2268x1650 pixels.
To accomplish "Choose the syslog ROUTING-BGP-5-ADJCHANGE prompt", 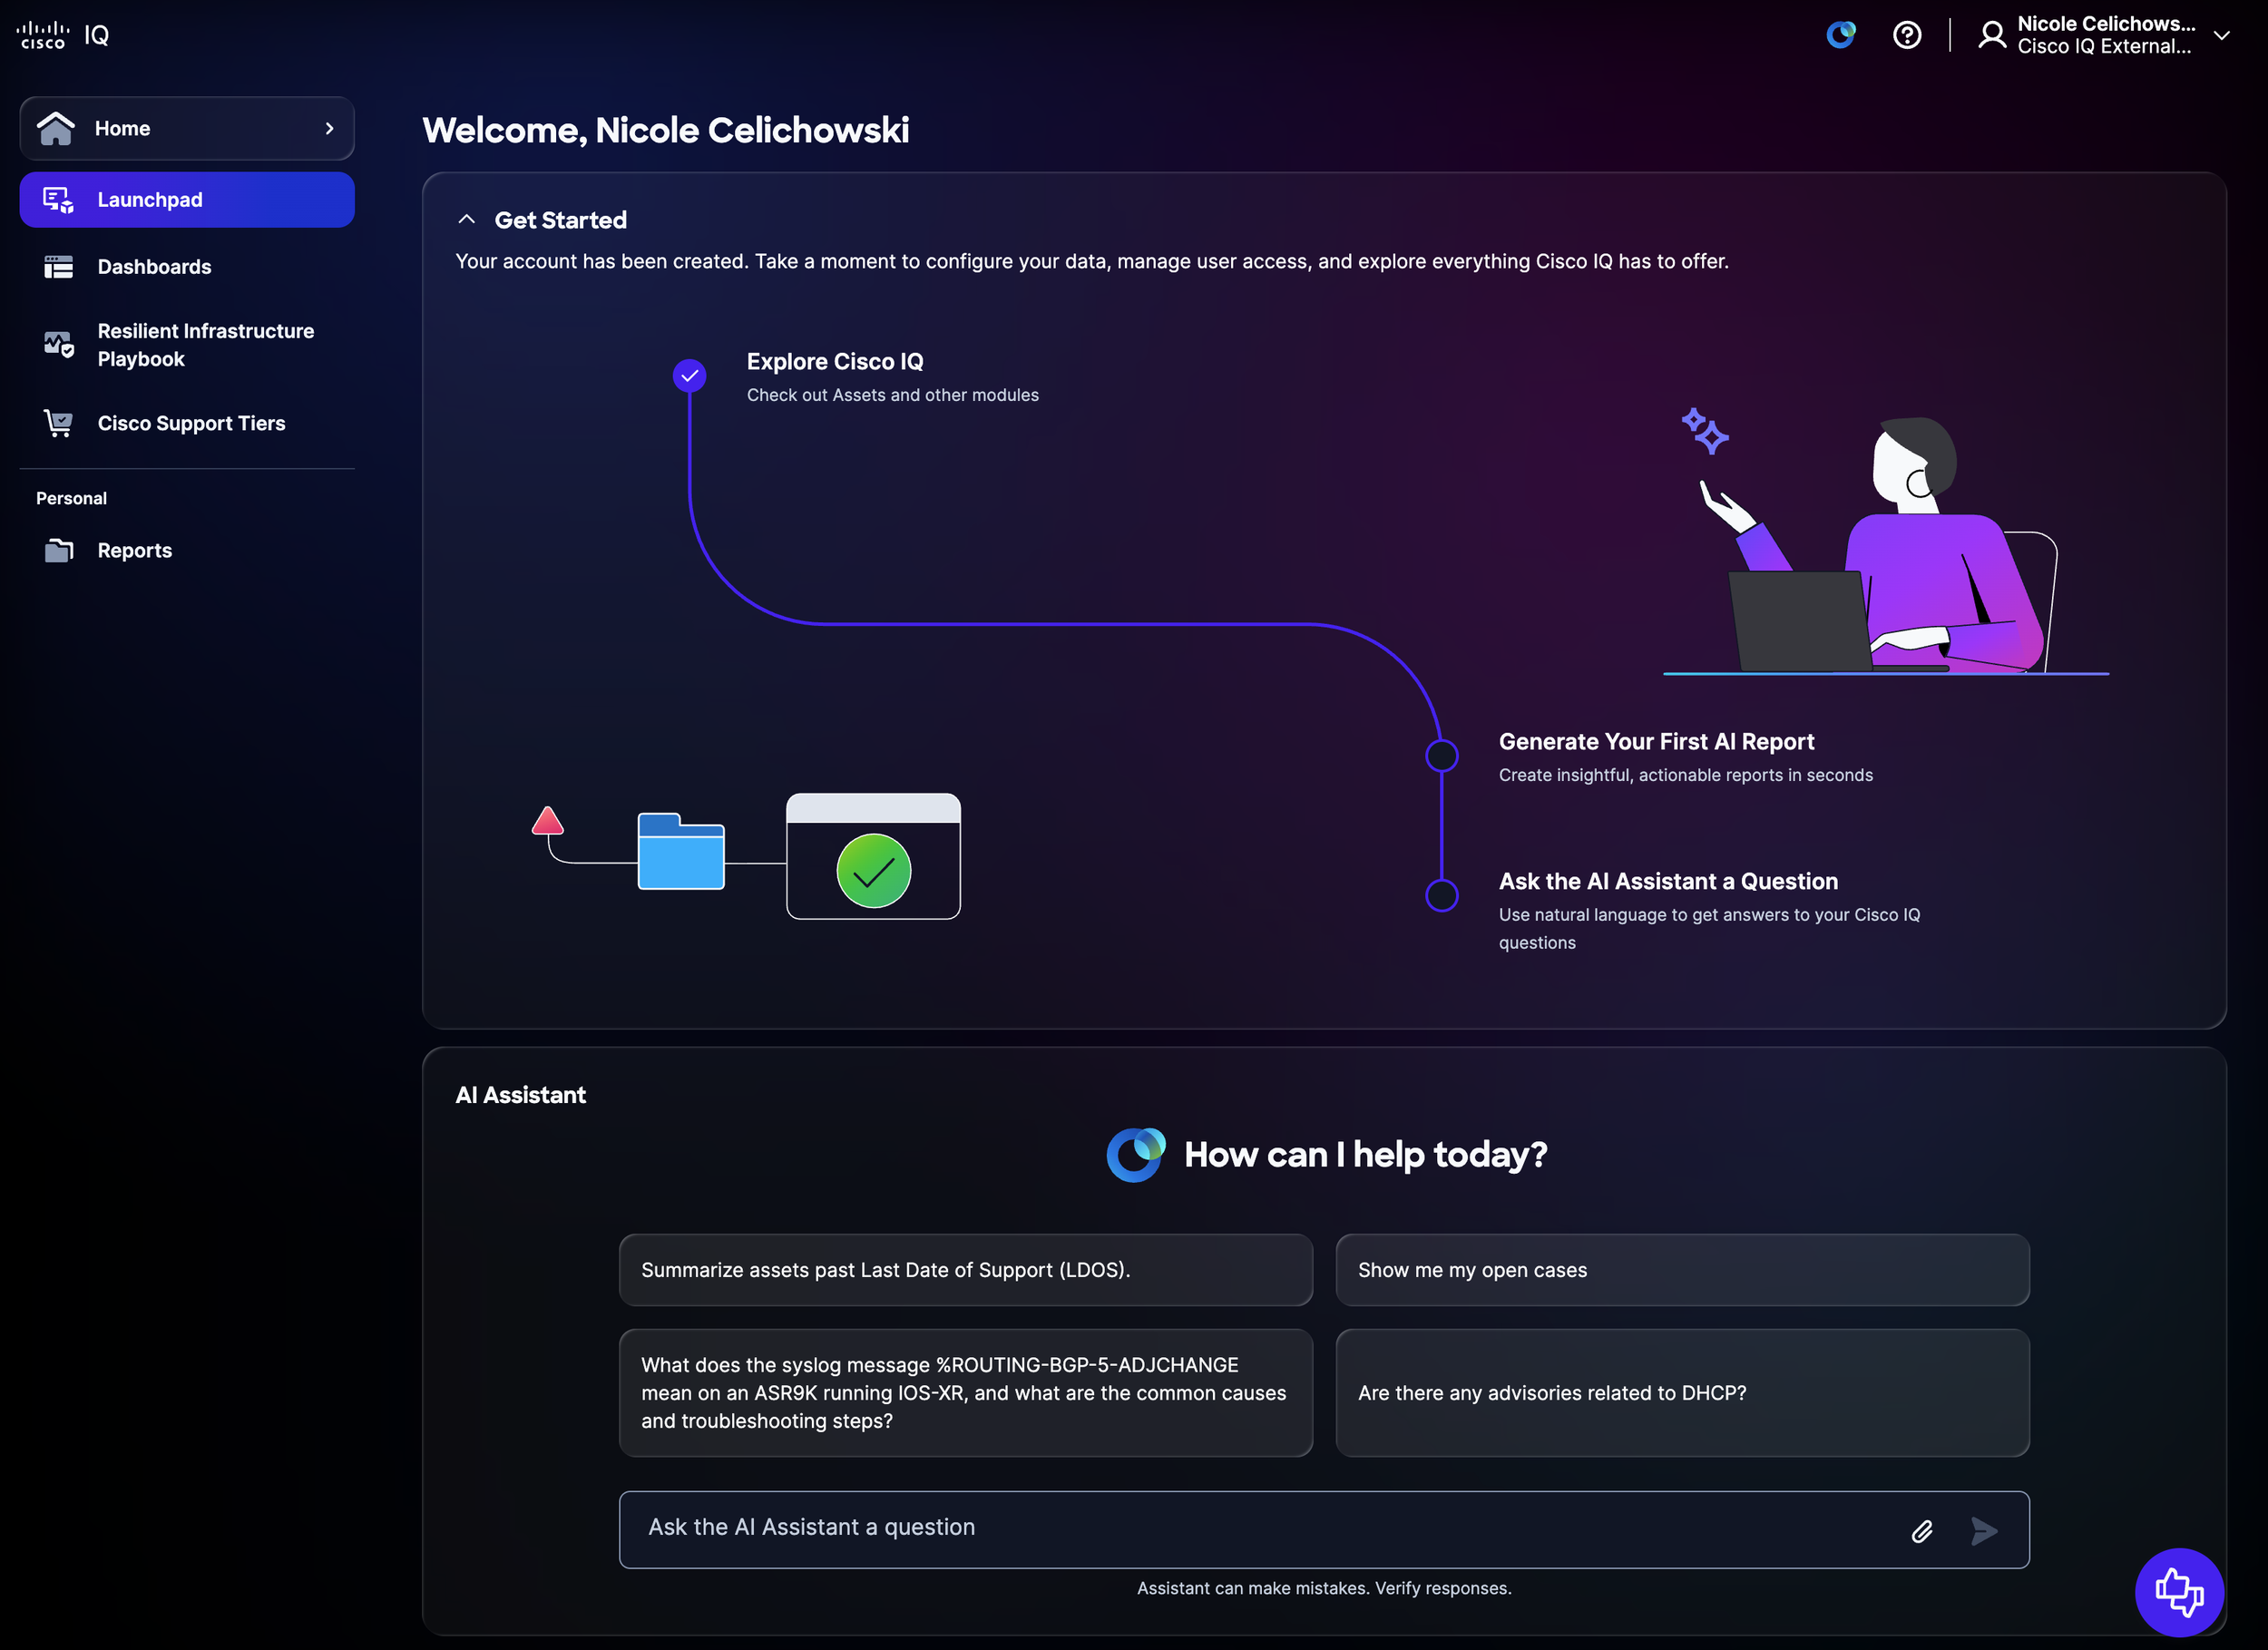I will click(965, 1393).
